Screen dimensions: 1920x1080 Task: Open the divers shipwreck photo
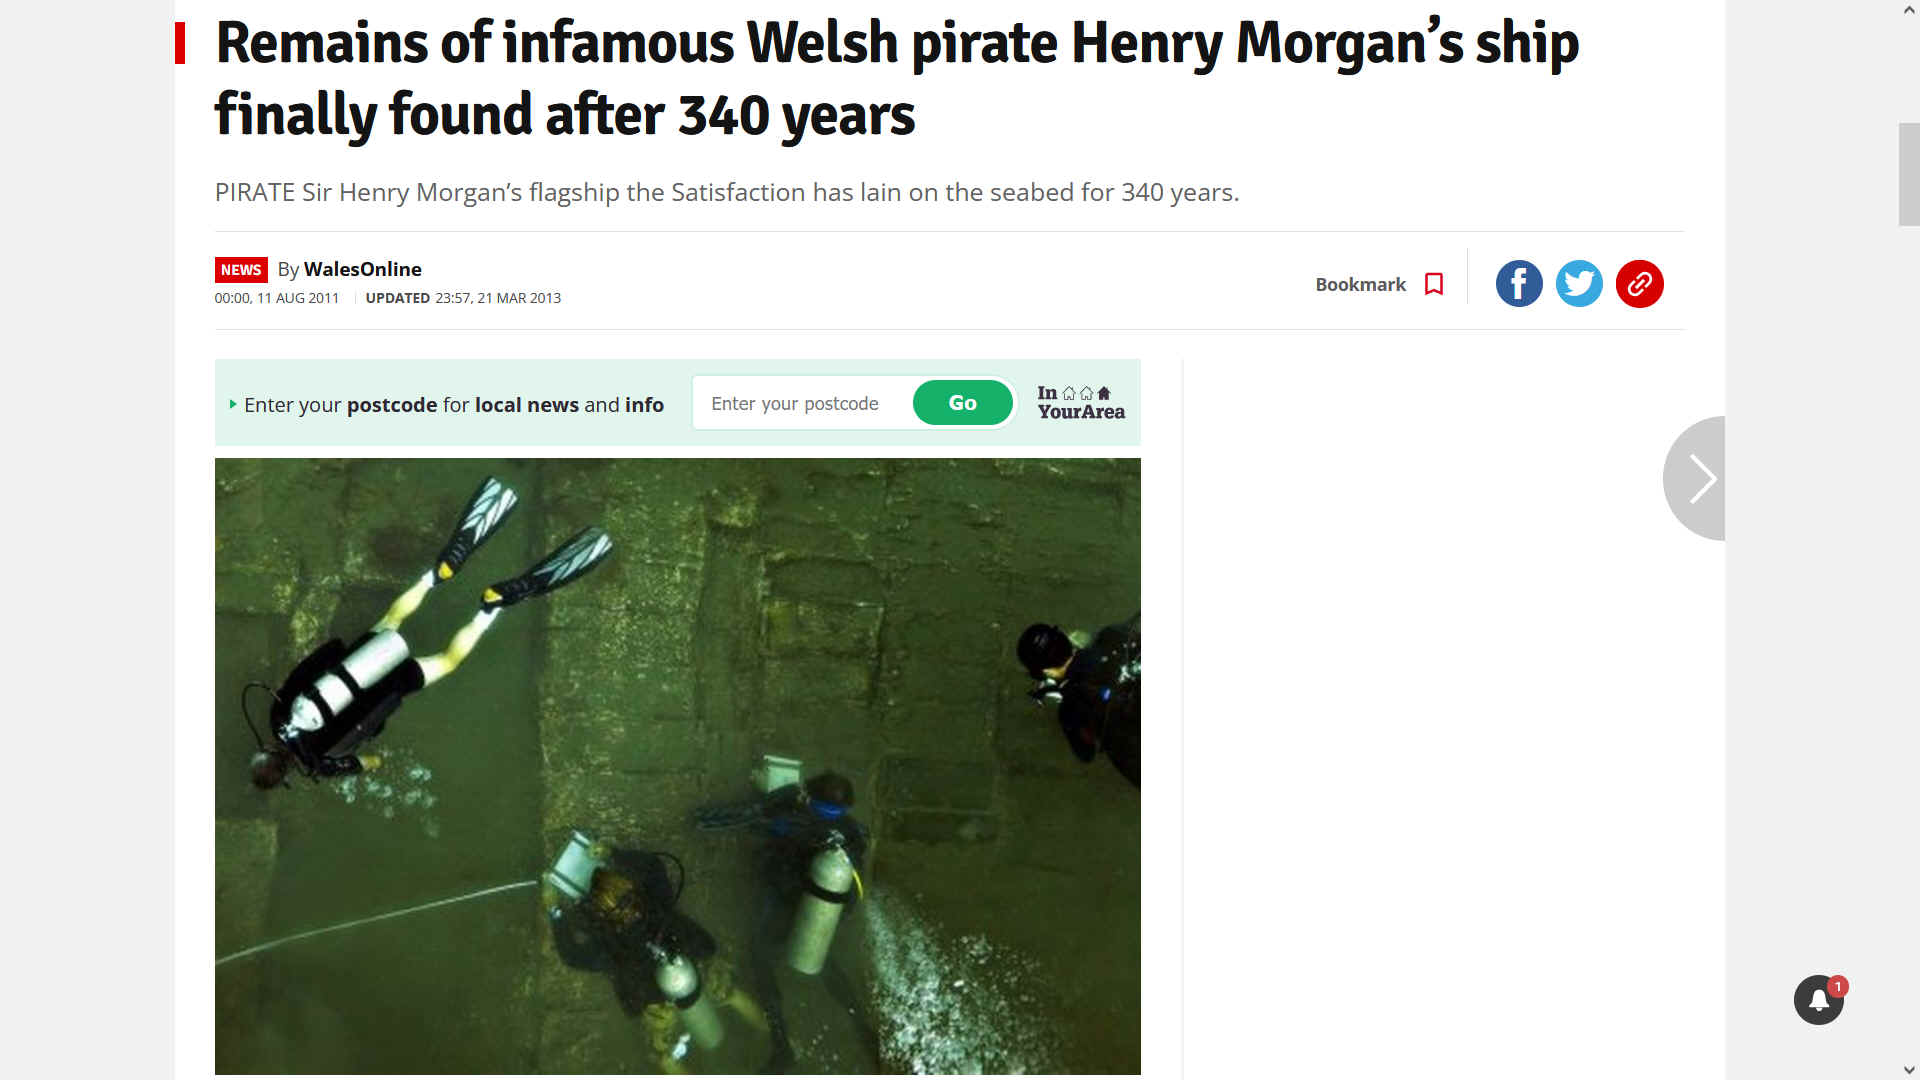[677, 766]
